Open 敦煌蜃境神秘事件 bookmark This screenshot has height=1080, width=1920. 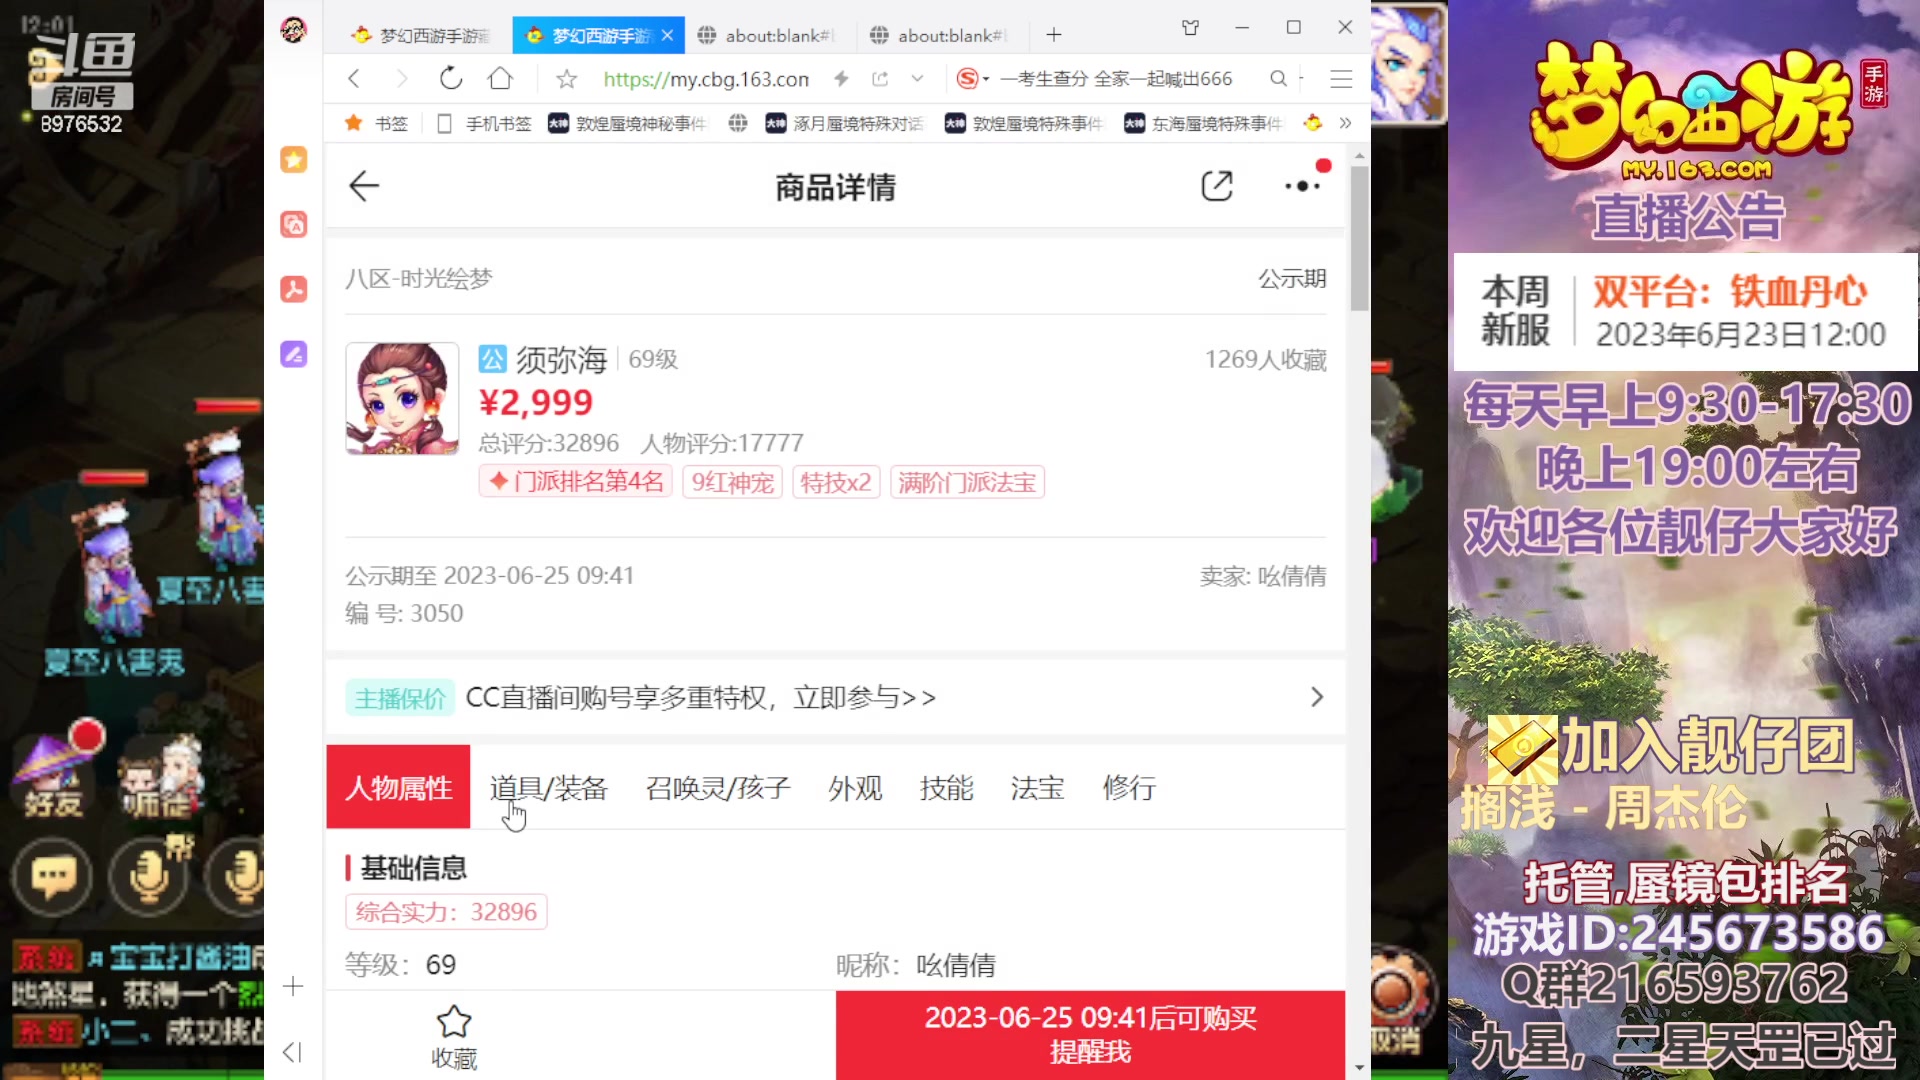click(x=627, y=123)
